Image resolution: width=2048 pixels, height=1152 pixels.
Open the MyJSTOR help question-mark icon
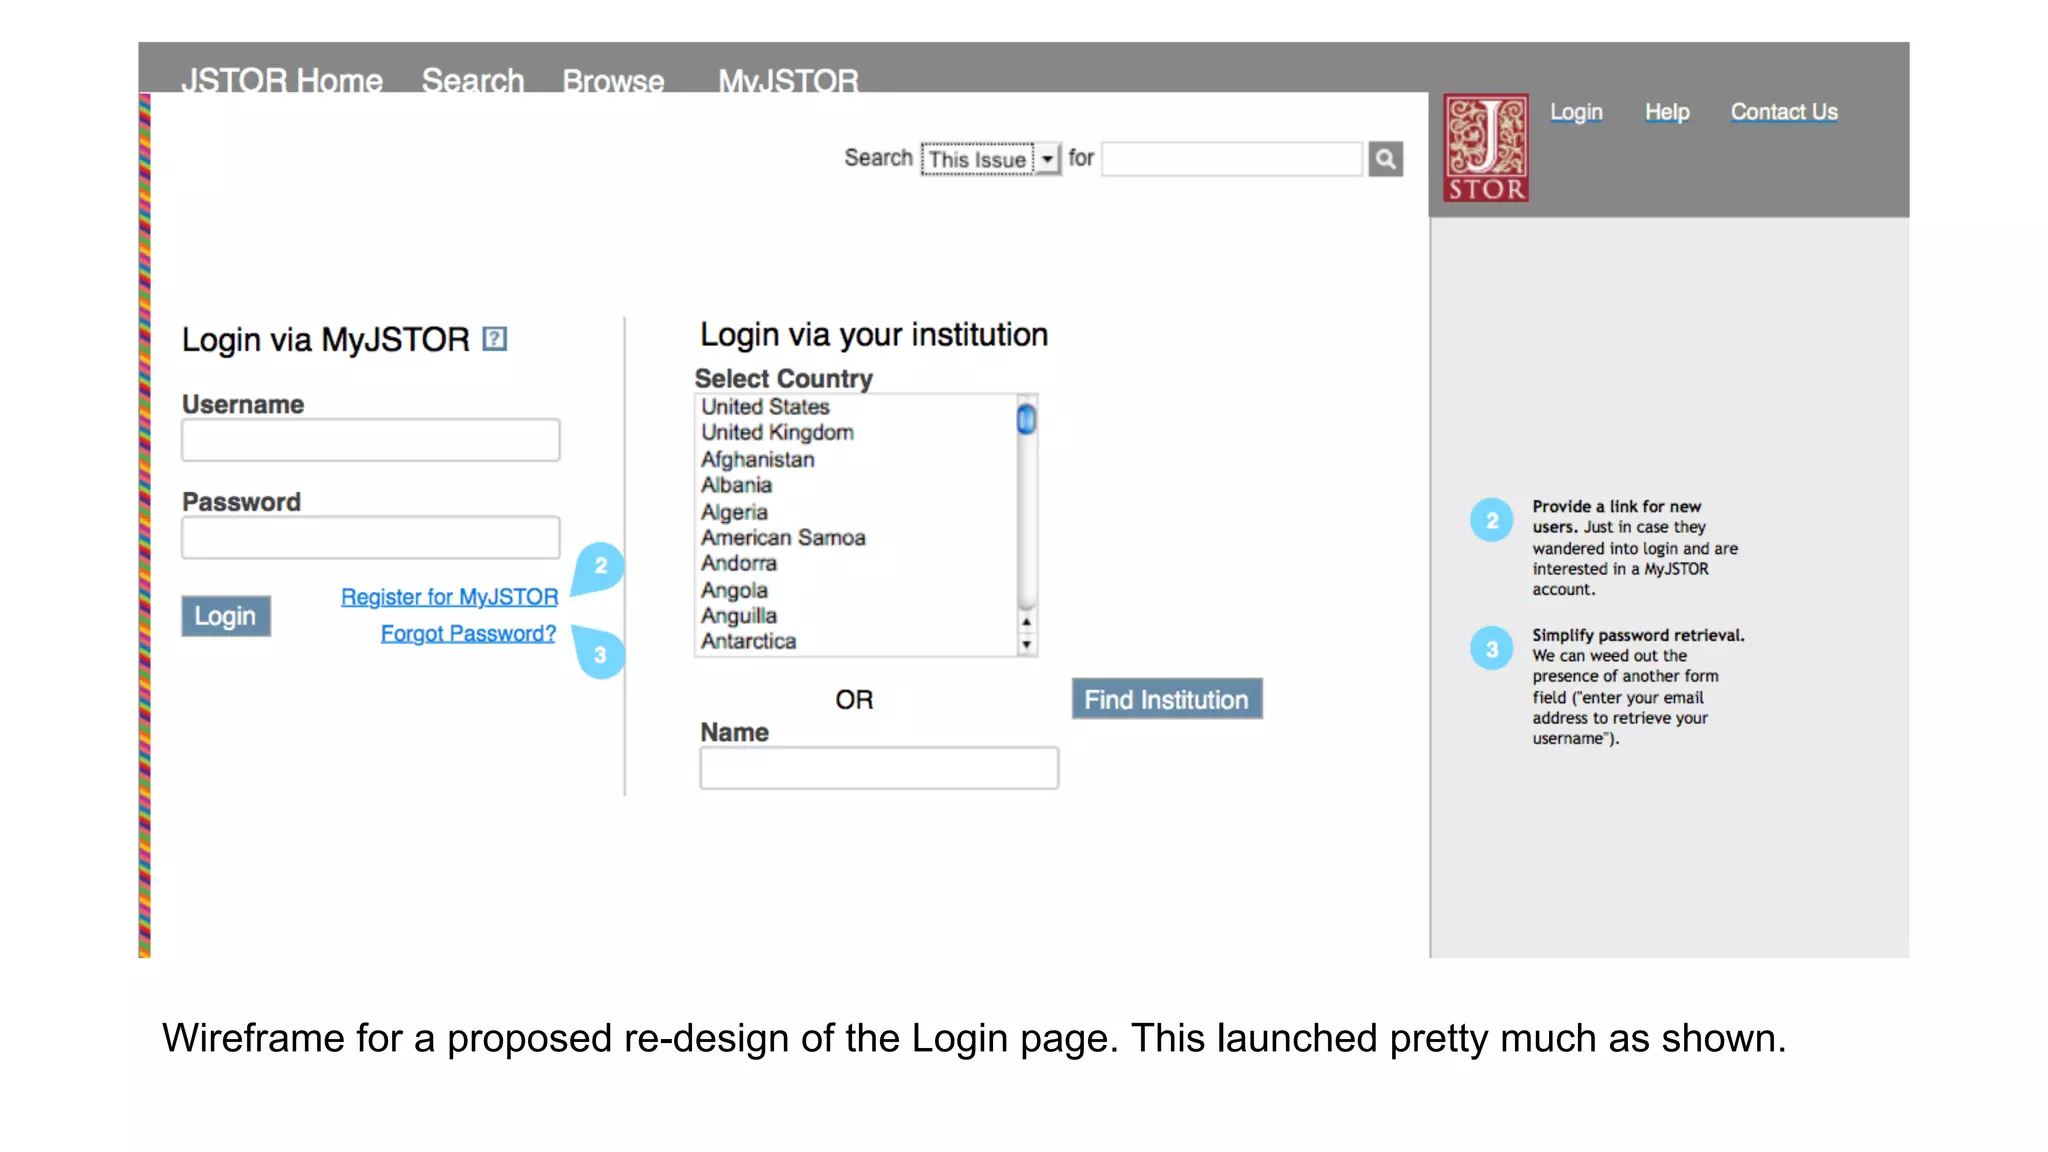(494, 339)
